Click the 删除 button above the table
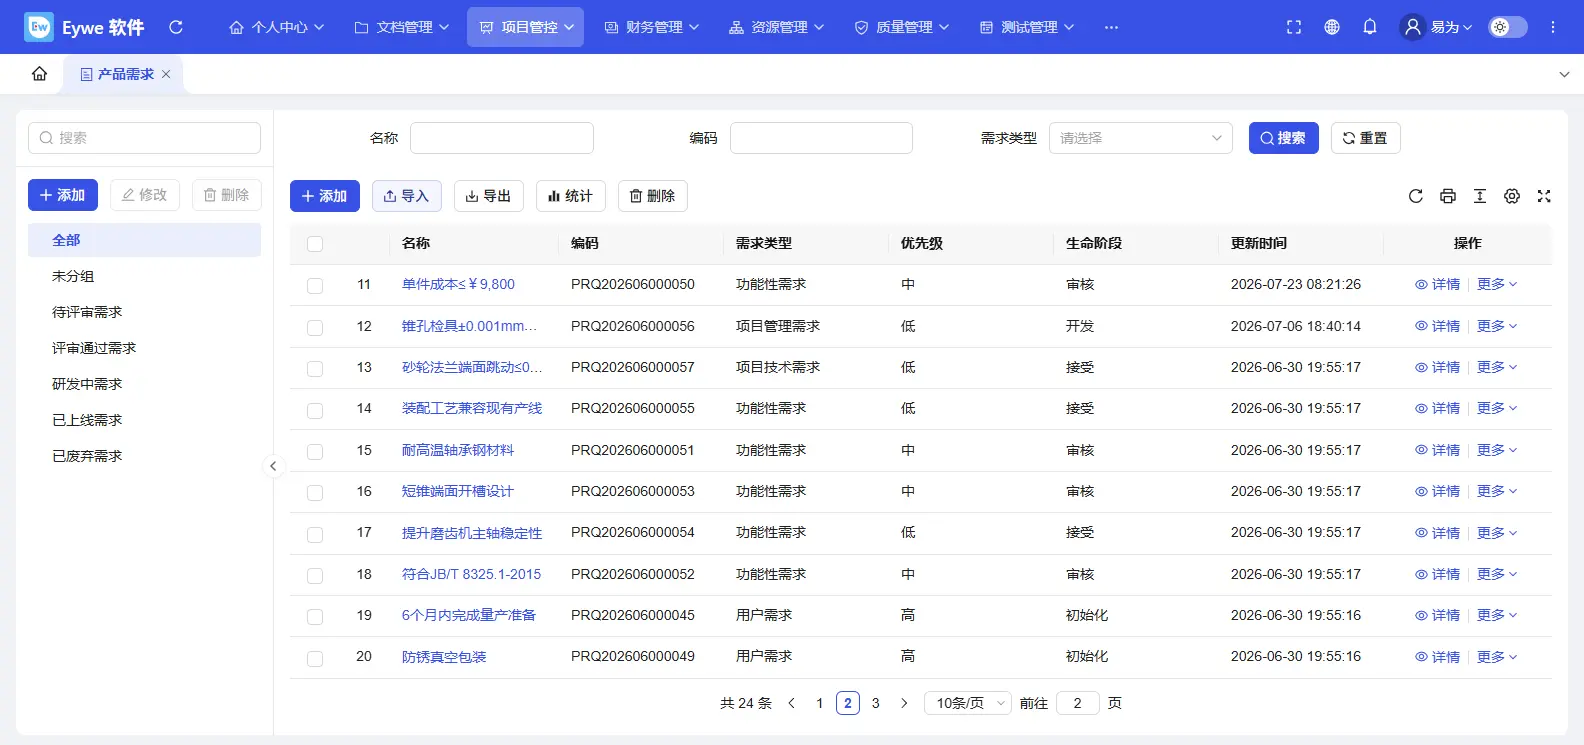The height and width of the screenshot is (745, 1584). (x=653, y=196)
